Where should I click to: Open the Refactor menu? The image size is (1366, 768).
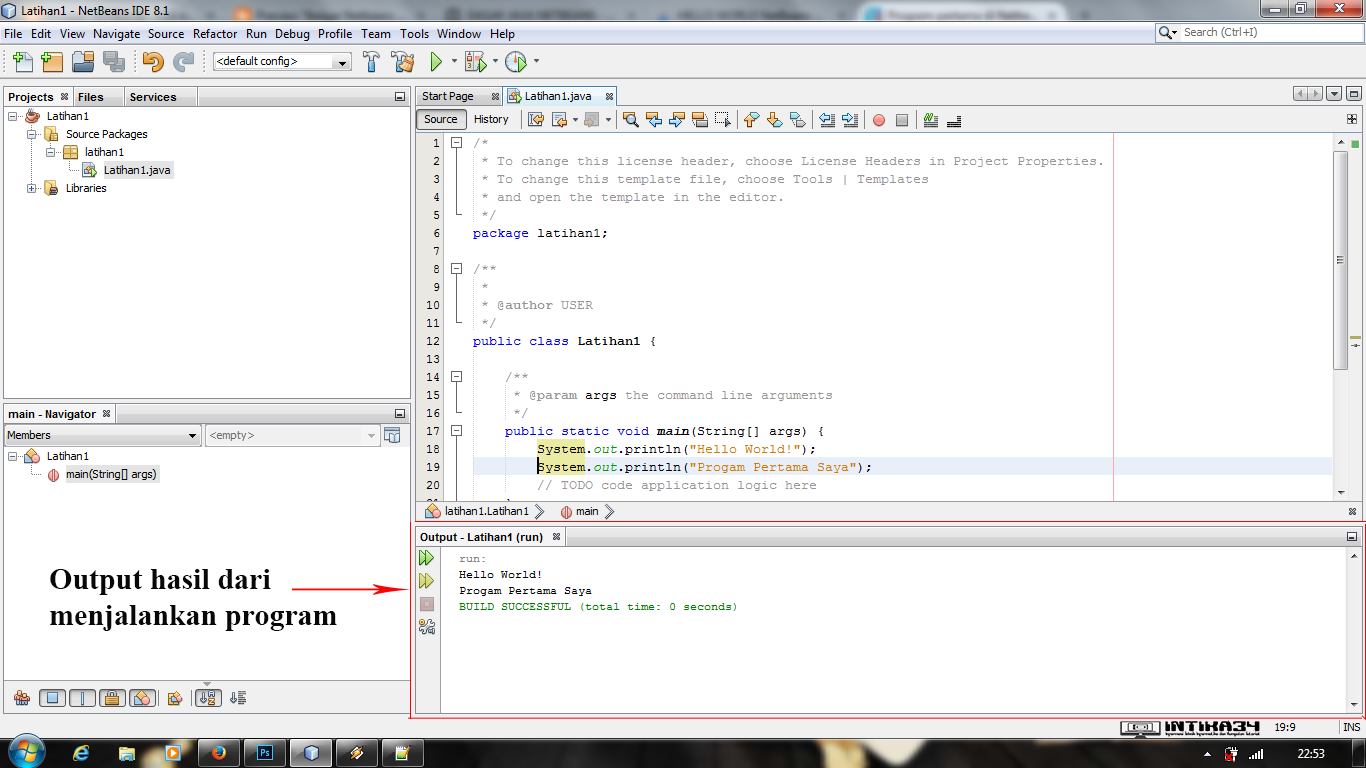[x=215, y=33]
